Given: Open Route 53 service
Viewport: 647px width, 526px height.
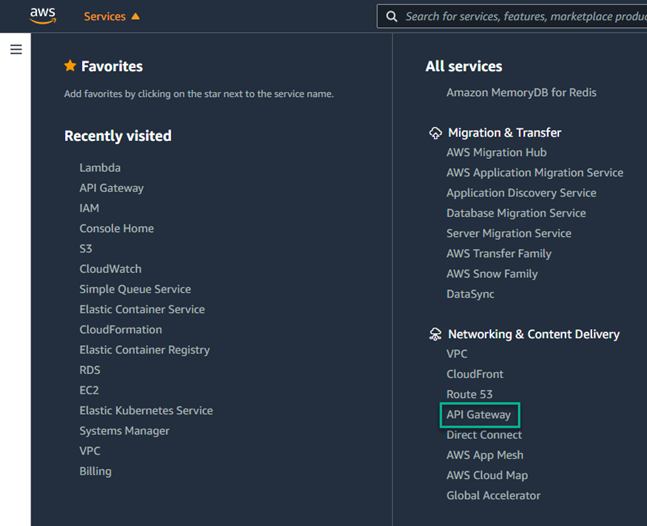Looking at the screenshot, I should (469, 394).
